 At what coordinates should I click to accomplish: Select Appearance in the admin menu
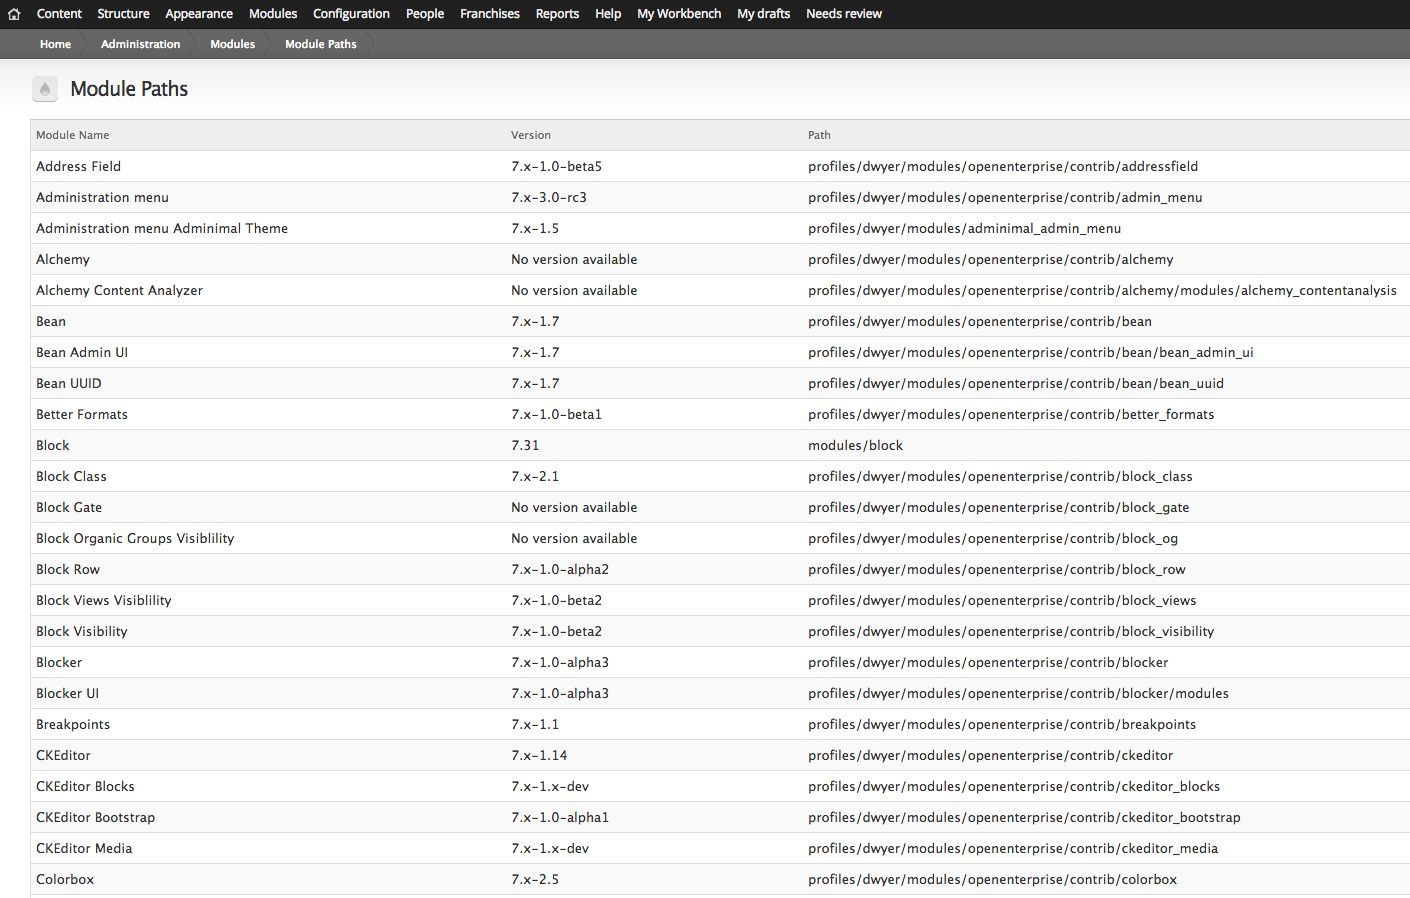point(199,14)
